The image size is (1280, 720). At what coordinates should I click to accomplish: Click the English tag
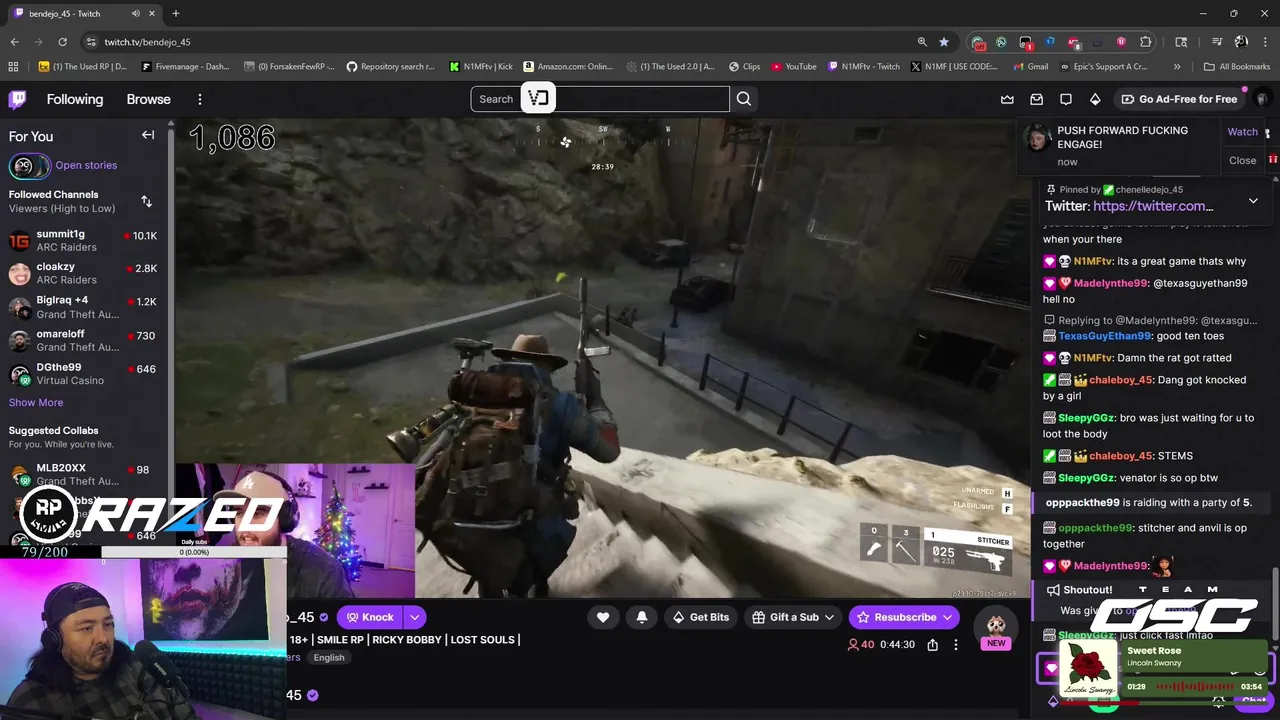[x=329, y=657]
